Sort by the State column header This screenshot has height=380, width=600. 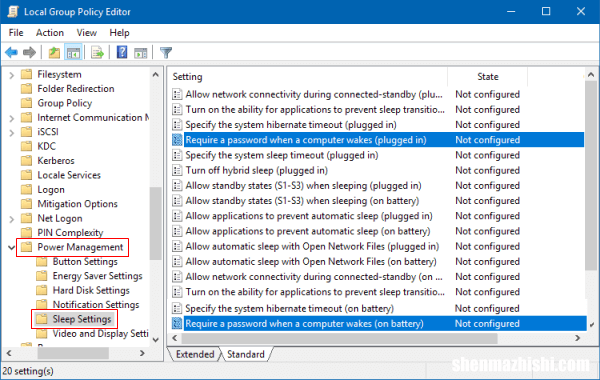click(488, 77)
